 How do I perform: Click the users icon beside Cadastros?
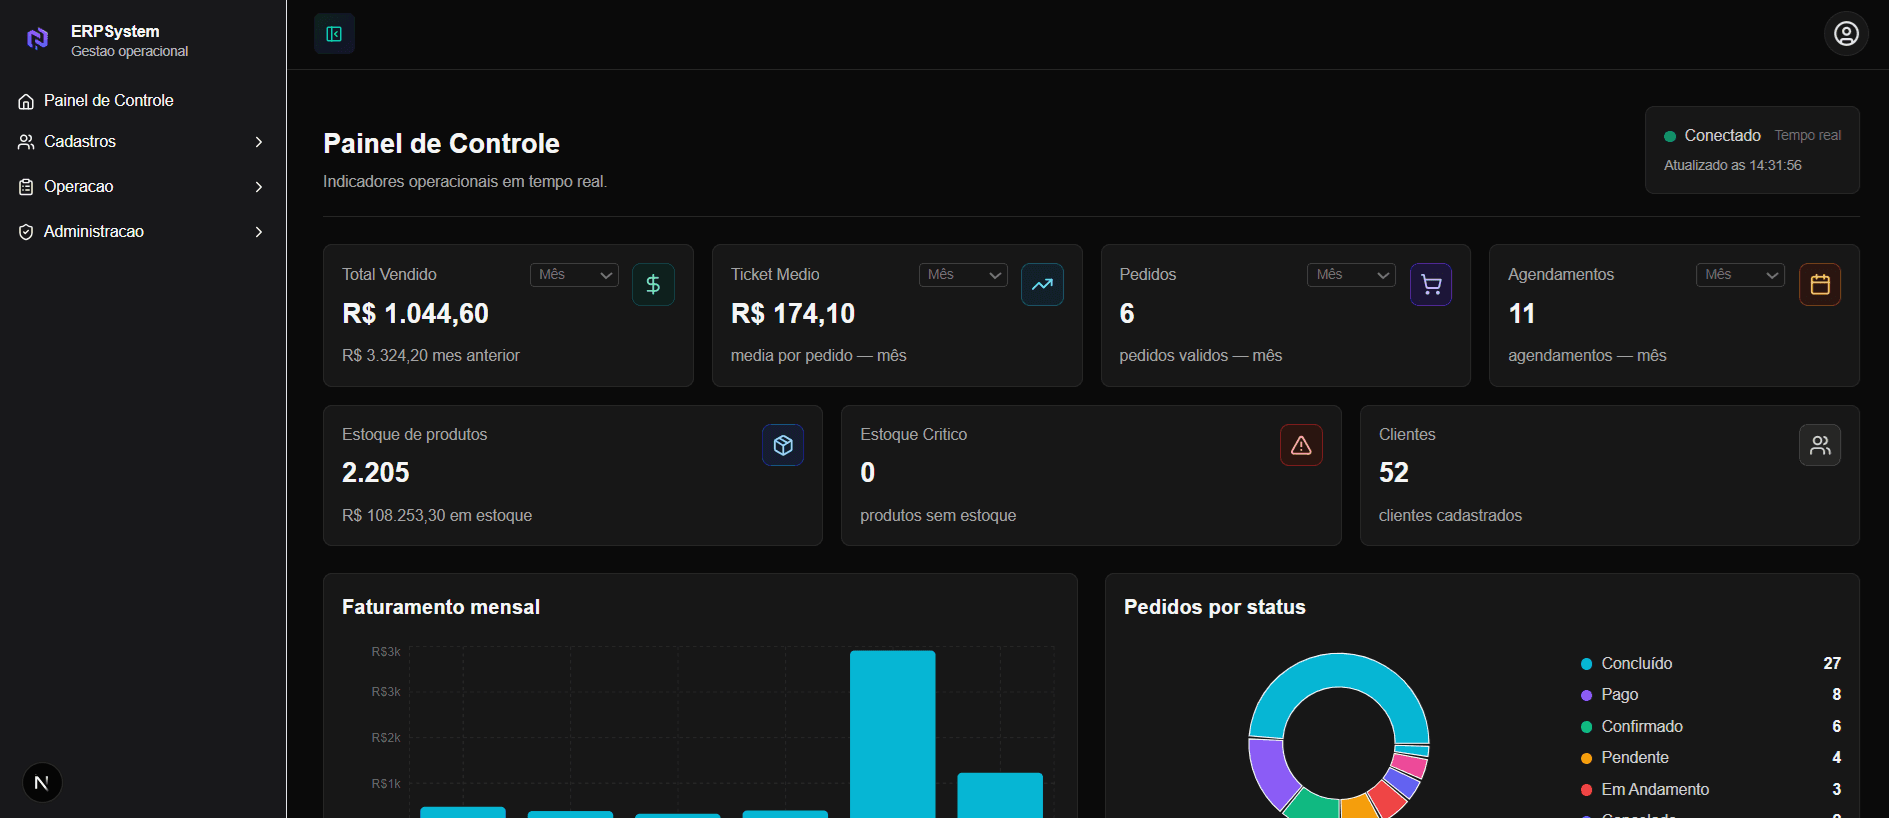click(x=26, y=142)
